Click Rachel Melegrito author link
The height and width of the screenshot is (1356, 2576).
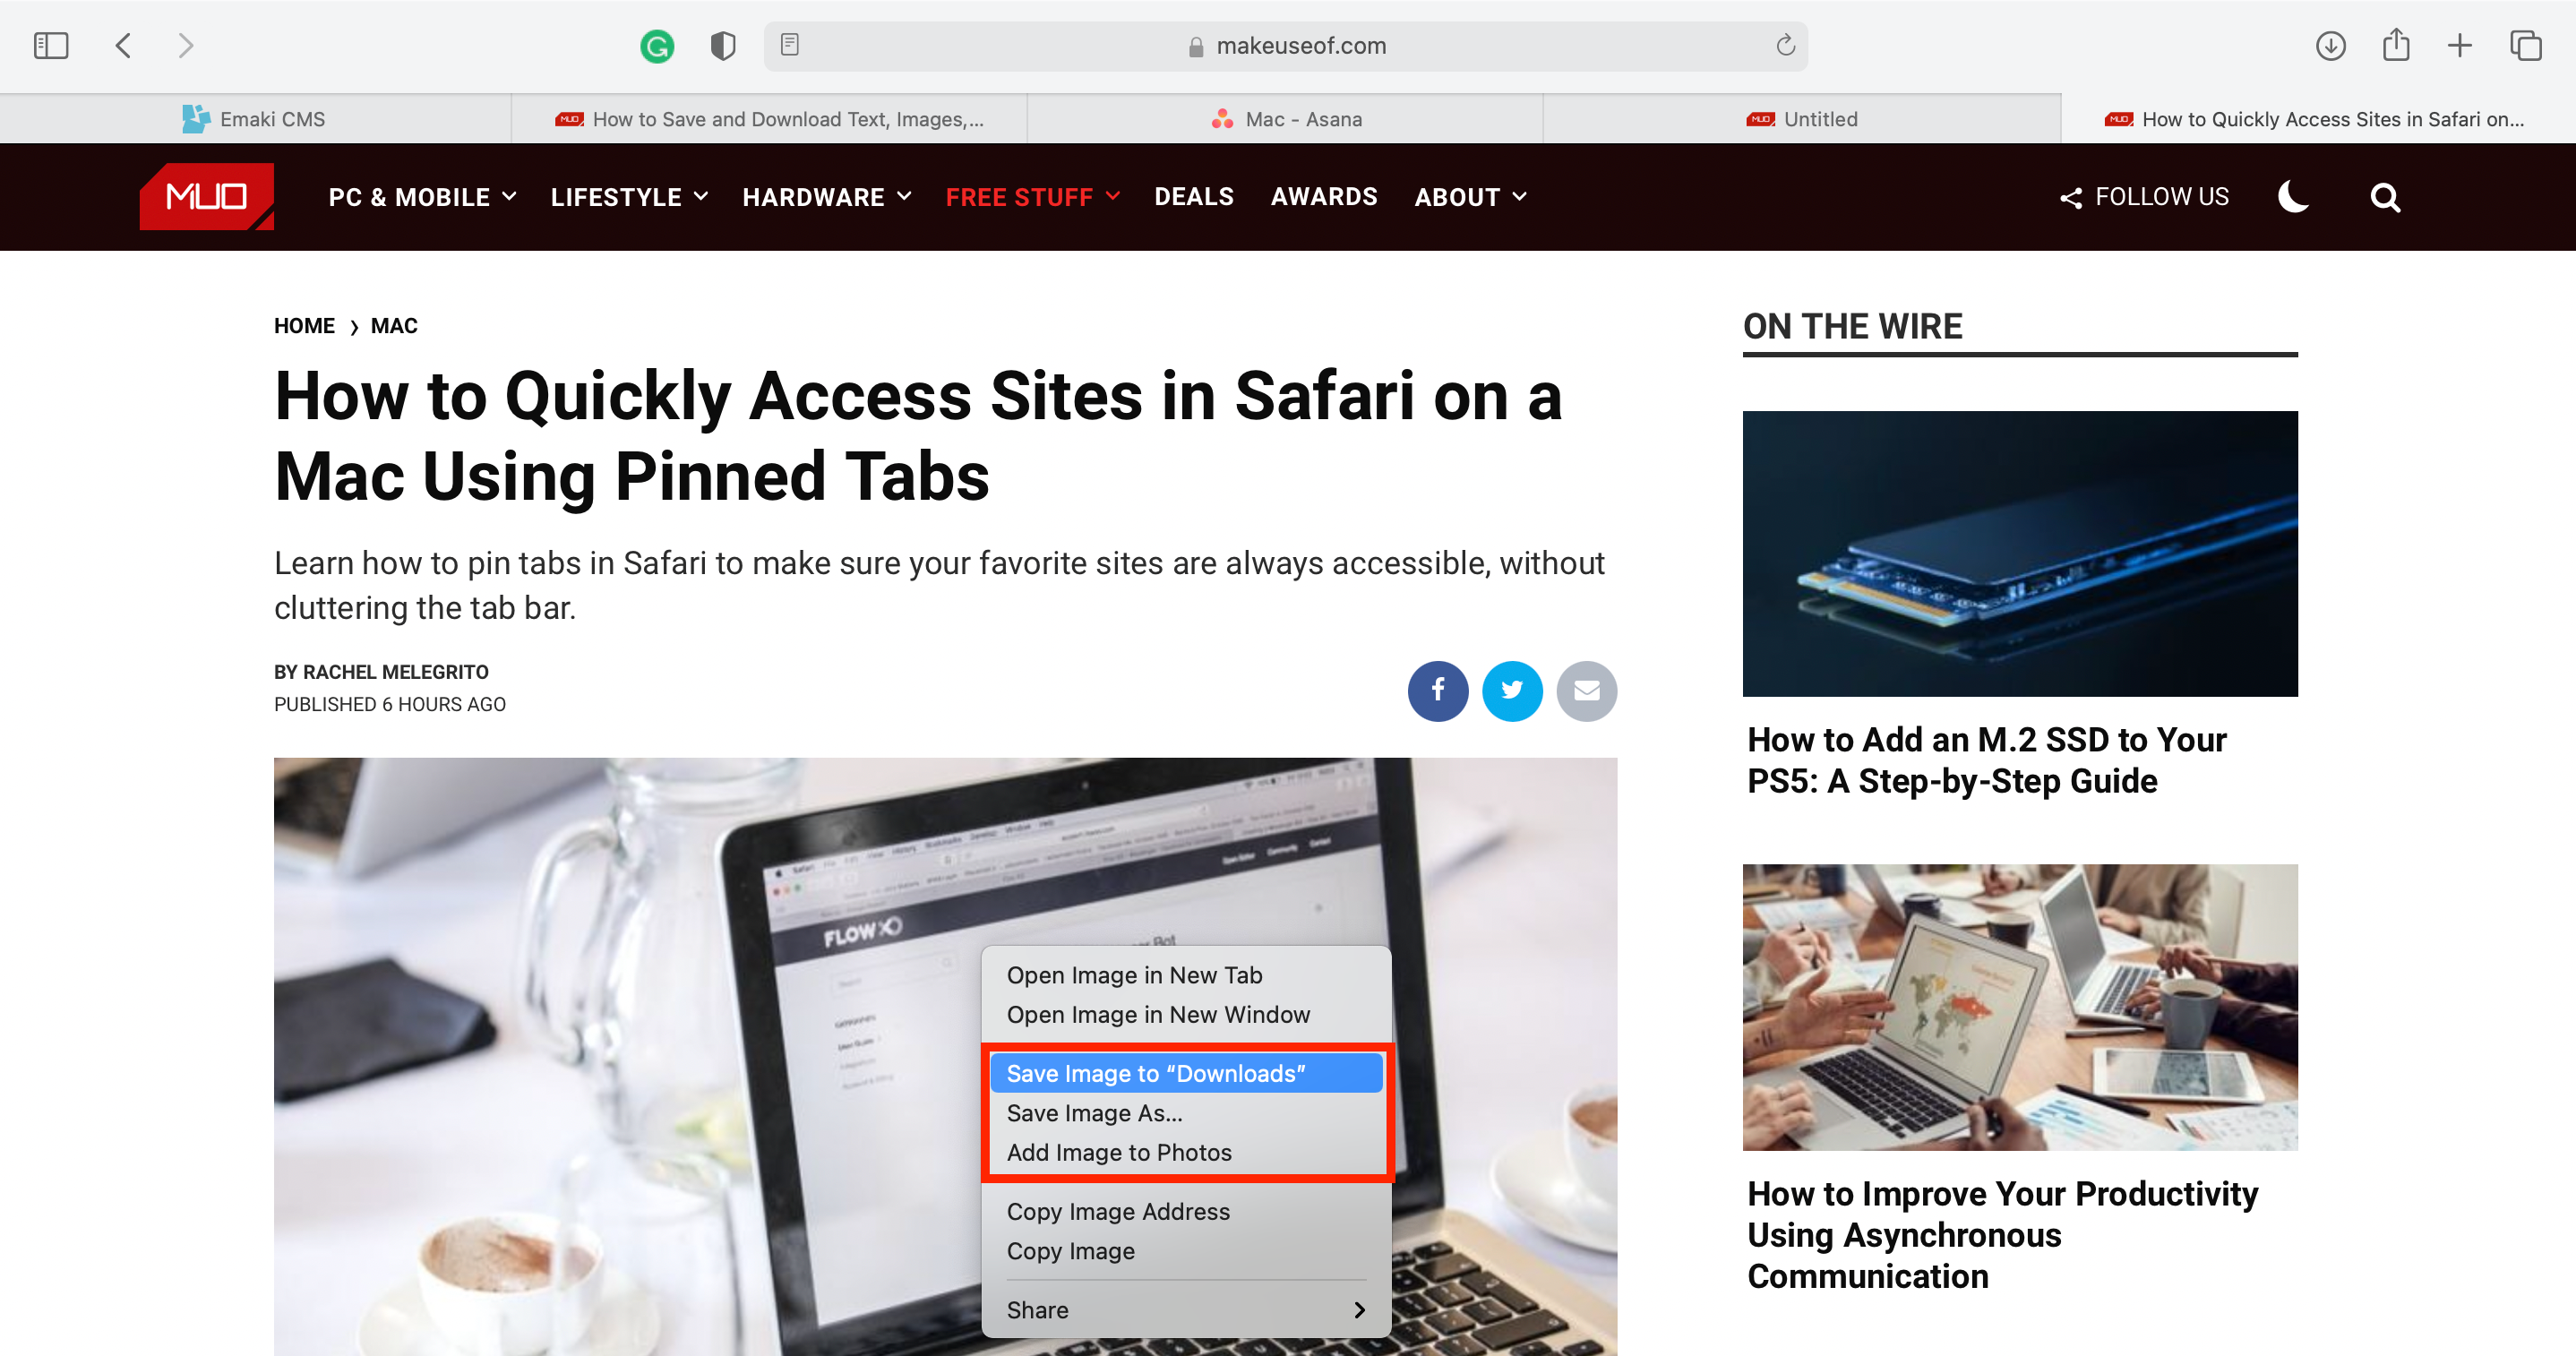pos(395,669)
